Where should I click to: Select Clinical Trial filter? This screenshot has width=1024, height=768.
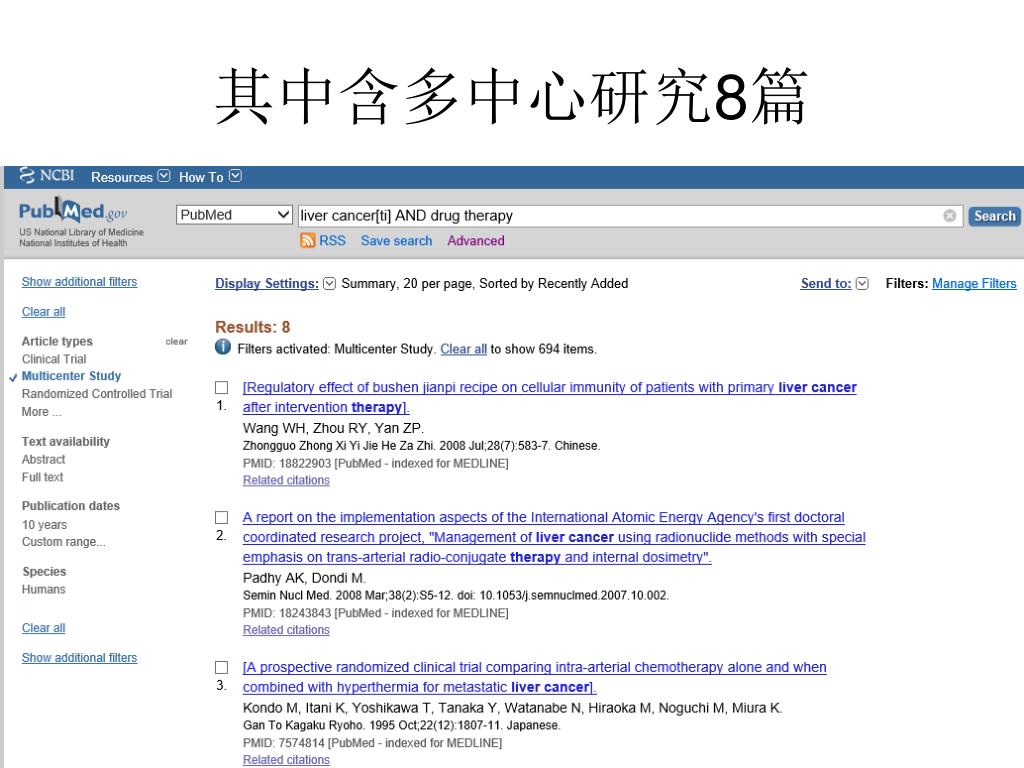[x=54, y=359]
